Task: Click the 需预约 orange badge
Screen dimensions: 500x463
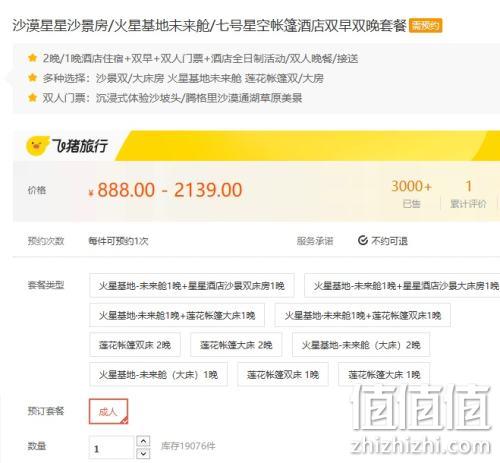Action: (425, 25)
